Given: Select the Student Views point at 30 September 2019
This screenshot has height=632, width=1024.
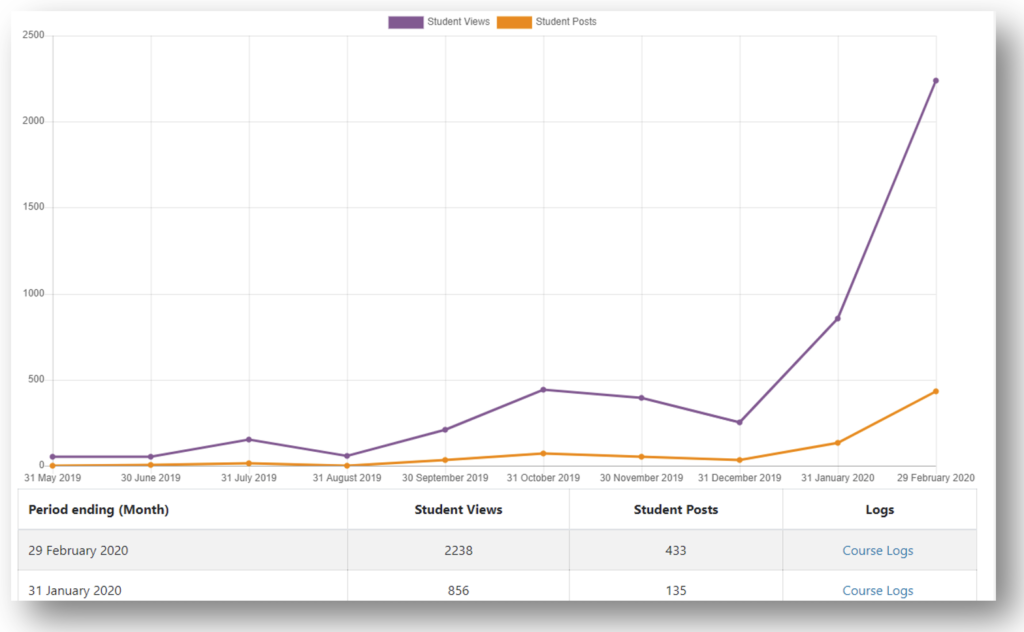Looking at the screenshot, I should click(x=445, y=430).
